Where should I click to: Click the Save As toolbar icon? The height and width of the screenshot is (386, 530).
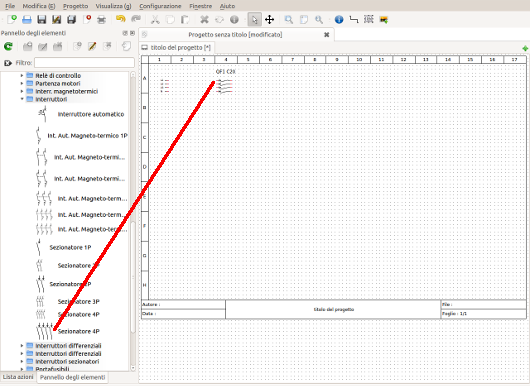point(56,20)
